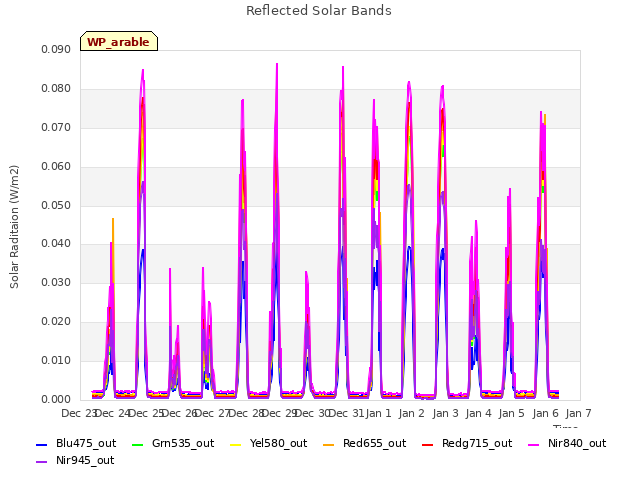The width and height of the screenshot is (640, 480).
Task: Click the green Grn535_out legend swatch
Action: tap(138, 444)
